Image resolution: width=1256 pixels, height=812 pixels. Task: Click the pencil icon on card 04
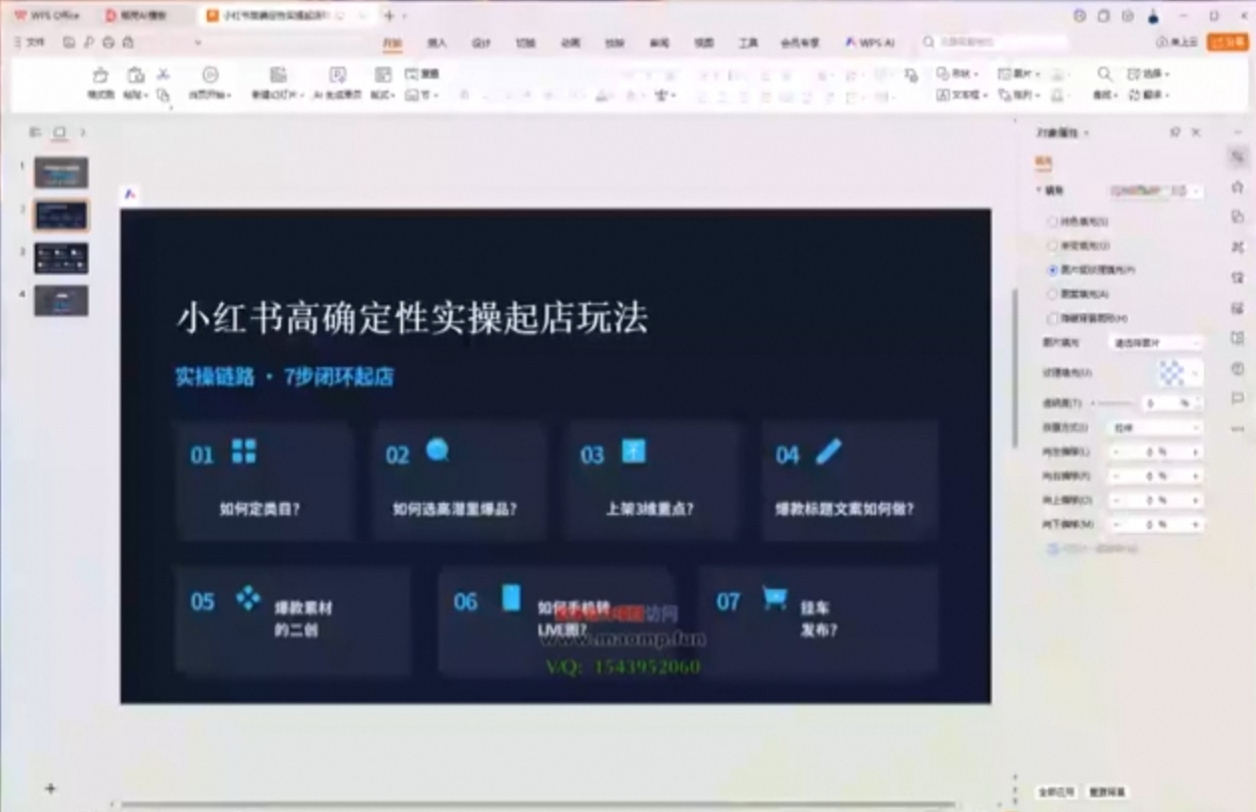(828, 452)
